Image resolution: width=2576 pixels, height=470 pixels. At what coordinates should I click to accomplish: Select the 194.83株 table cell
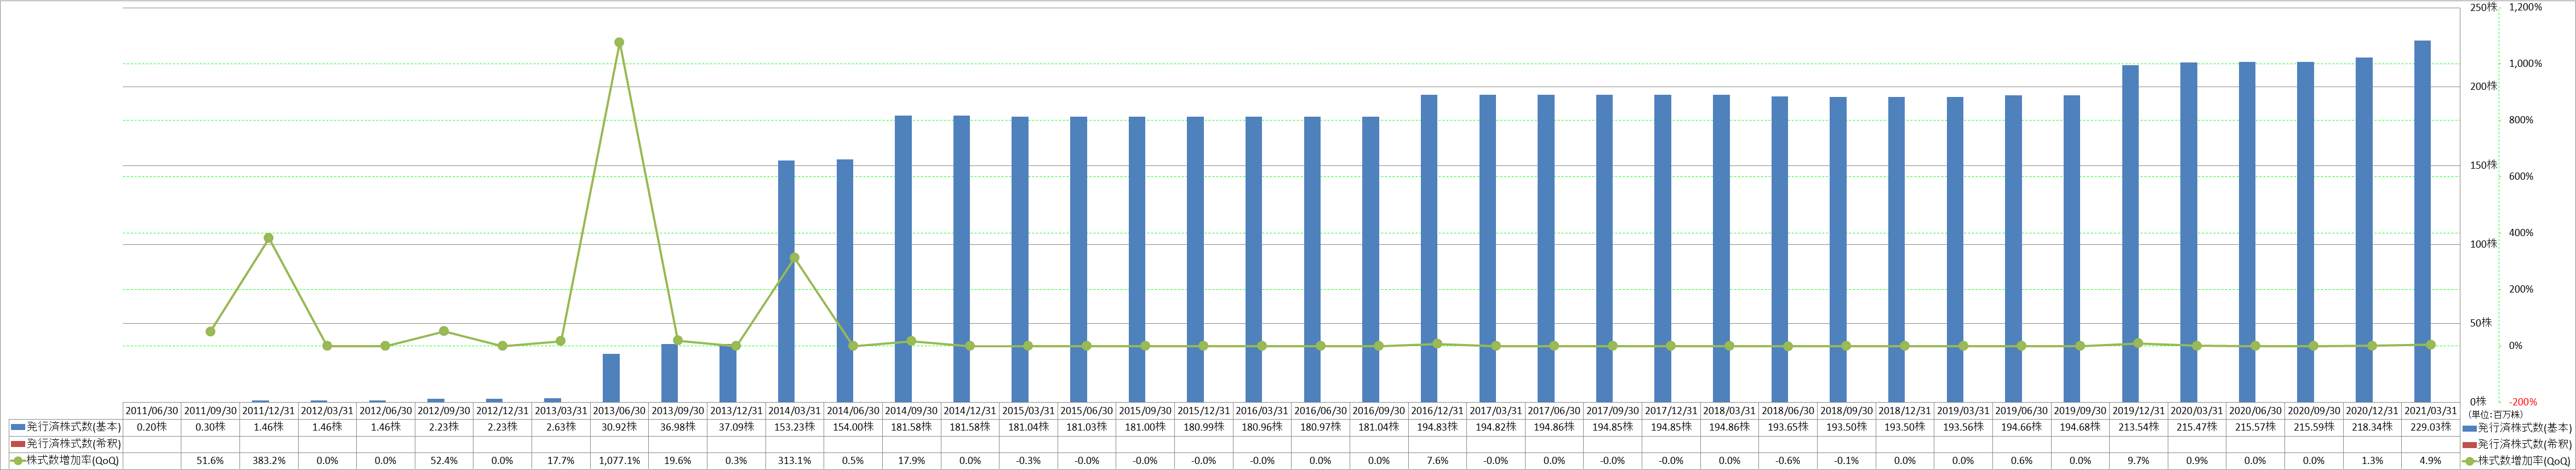coord(1437,427)
